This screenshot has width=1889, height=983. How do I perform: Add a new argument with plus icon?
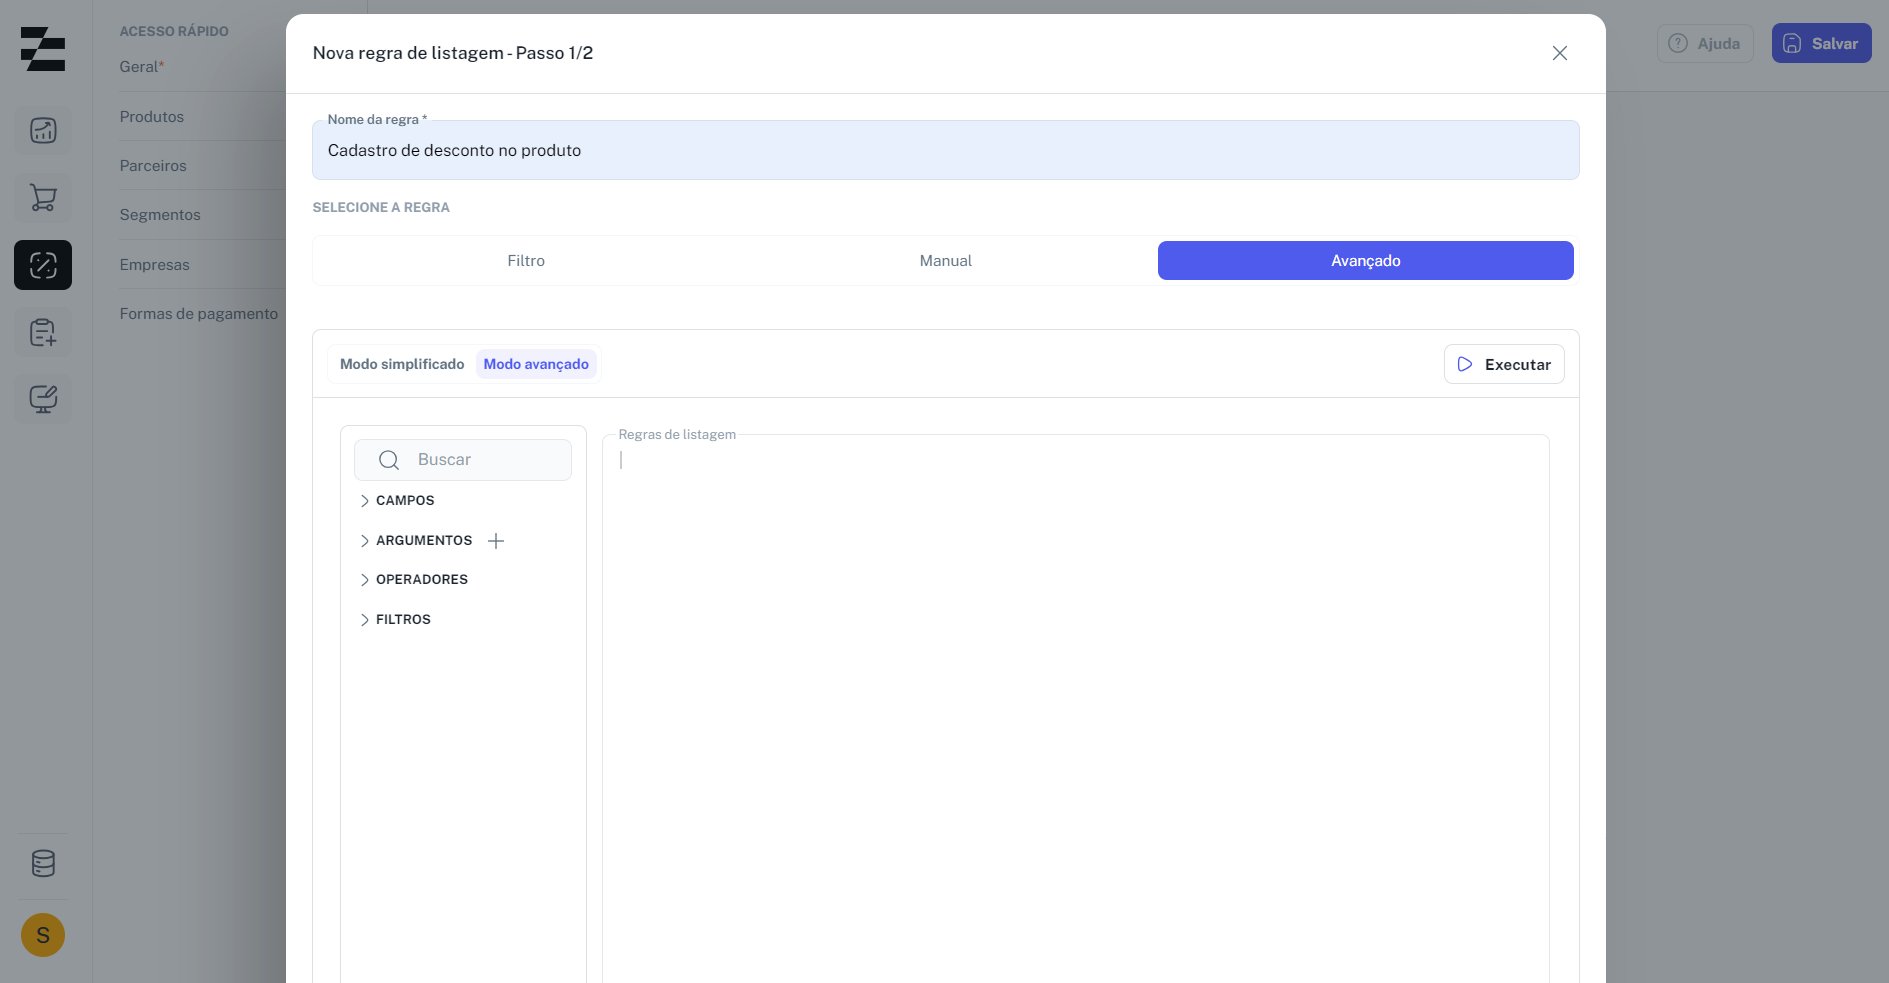point(496,541)
